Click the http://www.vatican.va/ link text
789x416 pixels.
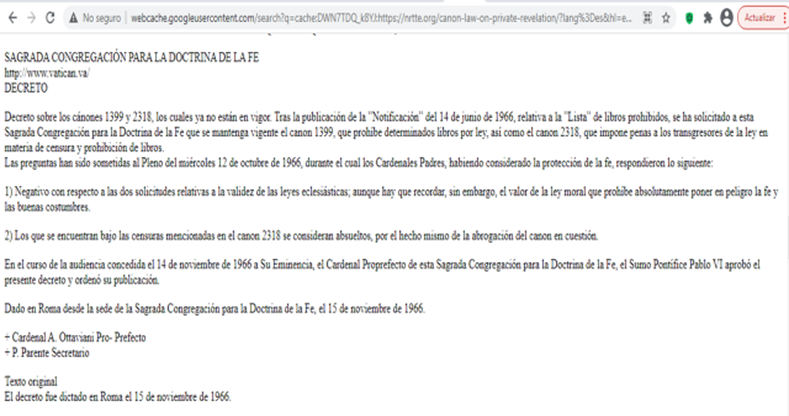pyautogui.click(x=47, y=74)
